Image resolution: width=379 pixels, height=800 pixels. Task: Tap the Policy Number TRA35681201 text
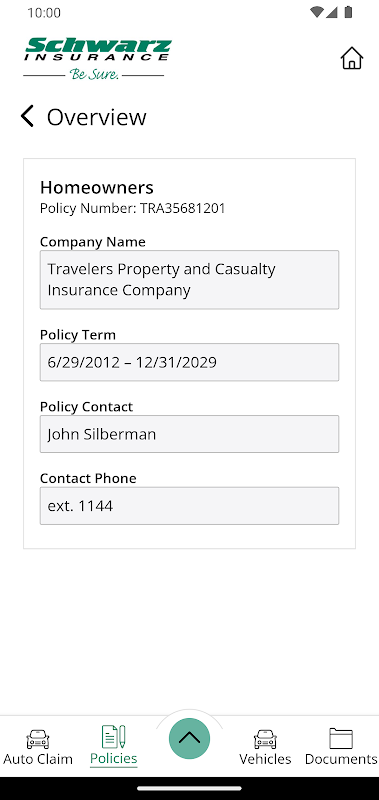coord(133,208)
